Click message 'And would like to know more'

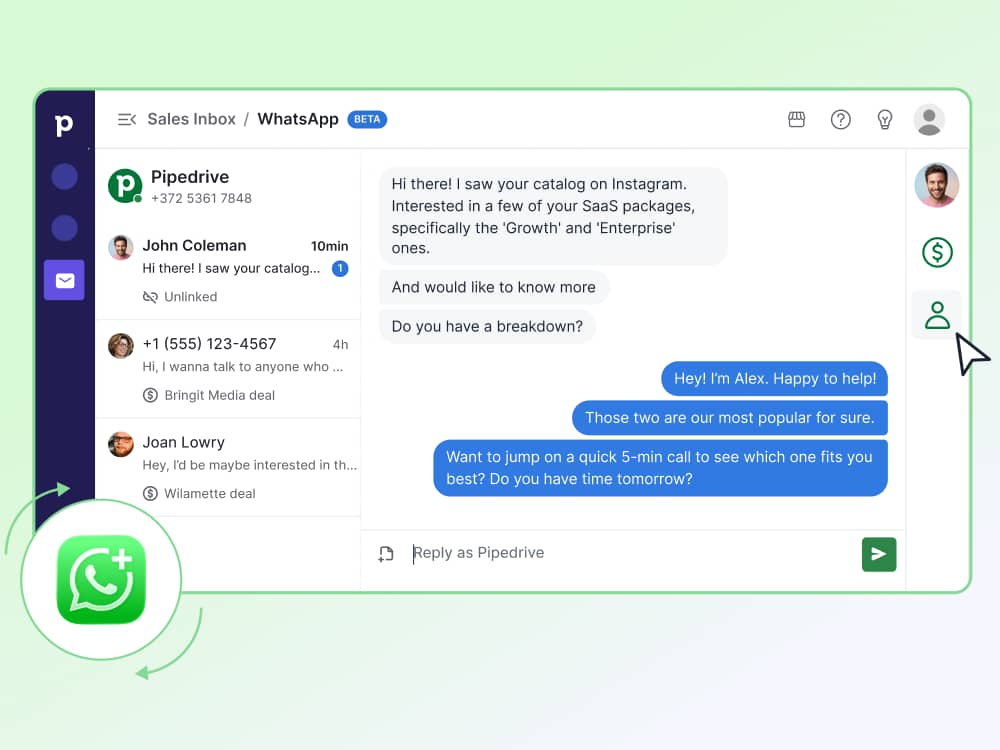coord(494,287)
